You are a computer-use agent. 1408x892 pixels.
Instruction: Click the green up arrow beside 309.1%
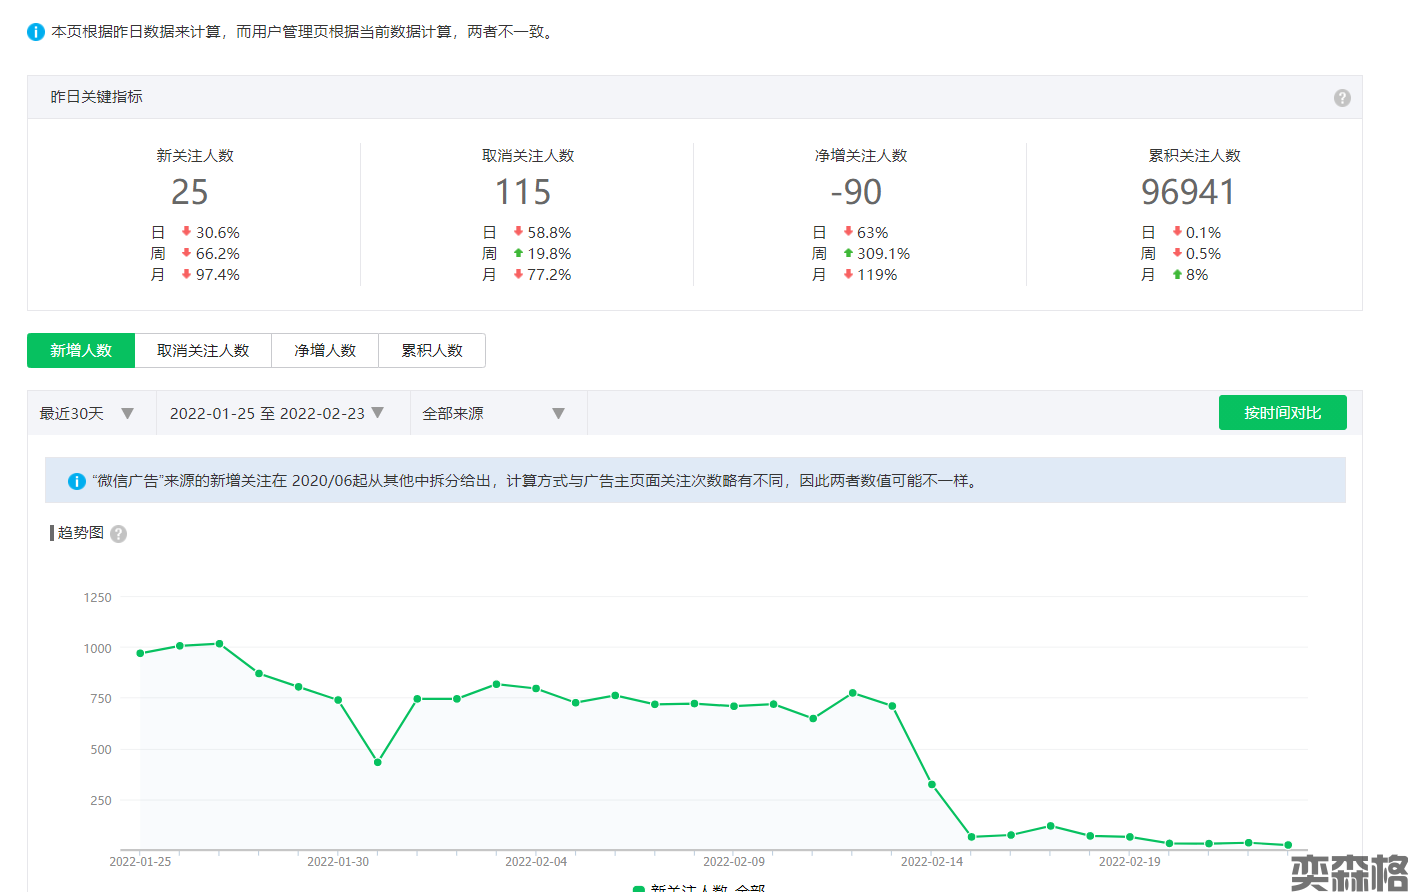[x=848, y=254]
